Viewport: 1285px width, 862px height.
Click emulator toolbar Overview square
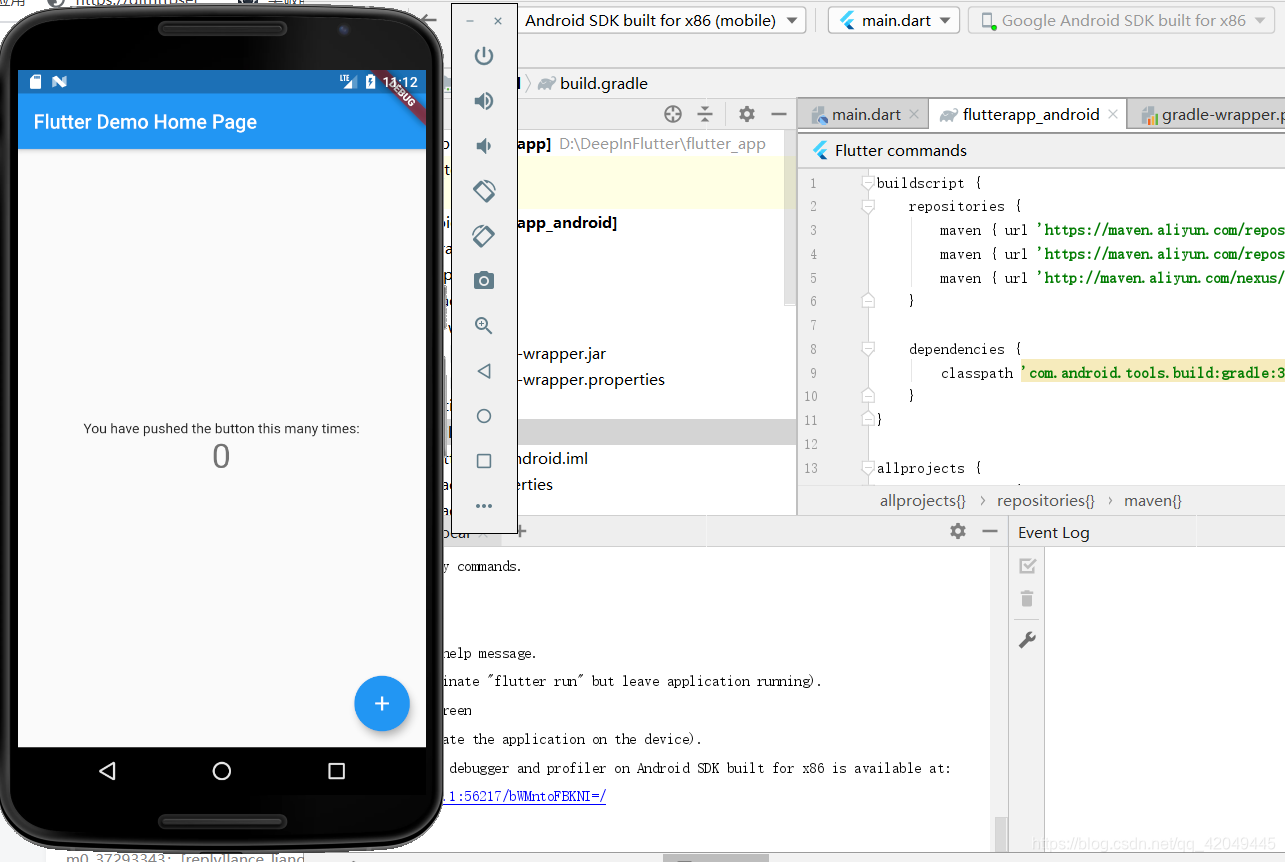[x=484, y=461]
